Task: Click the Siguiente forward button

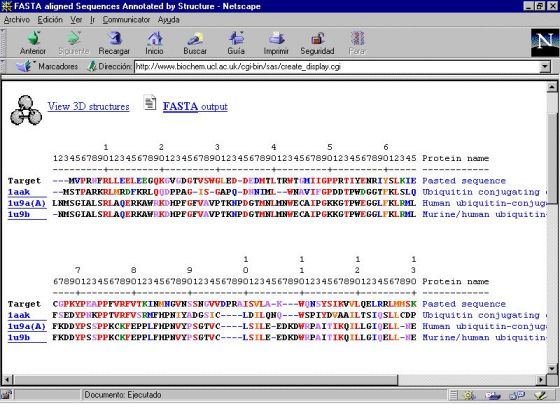Action: click(74, 43)
